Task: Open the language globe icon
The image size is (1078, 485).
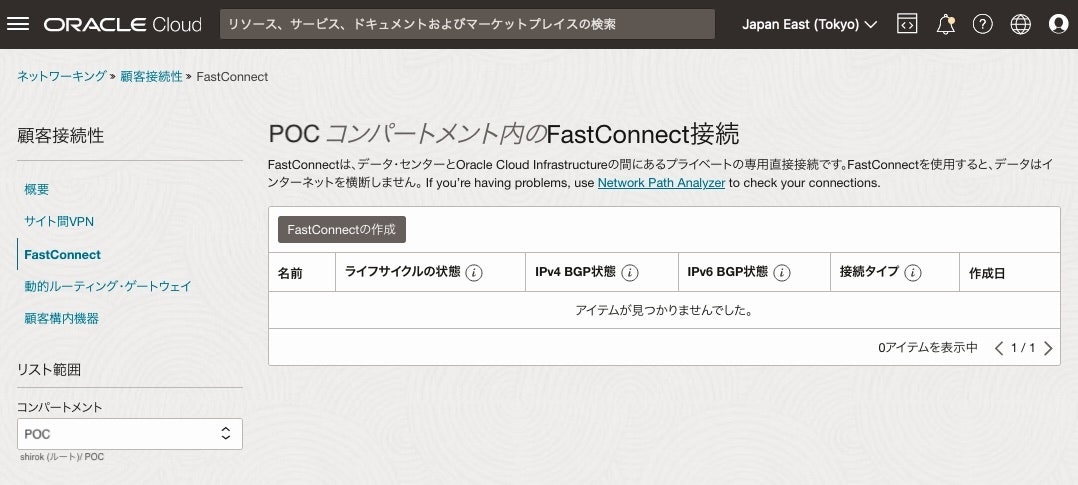Action: pyautogui.click(x=1020, y=24)
